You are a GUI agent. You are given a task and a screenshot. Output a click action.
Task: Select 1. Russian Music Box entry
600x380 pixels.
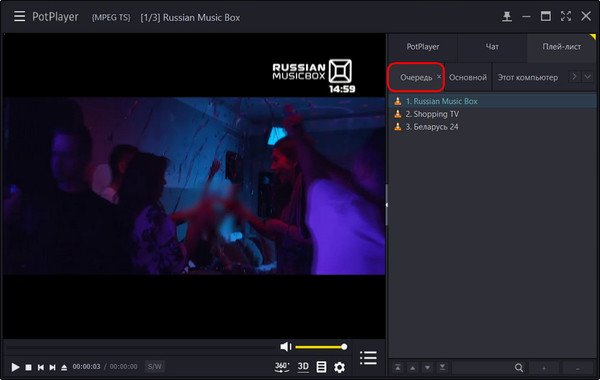coord(492,101)
